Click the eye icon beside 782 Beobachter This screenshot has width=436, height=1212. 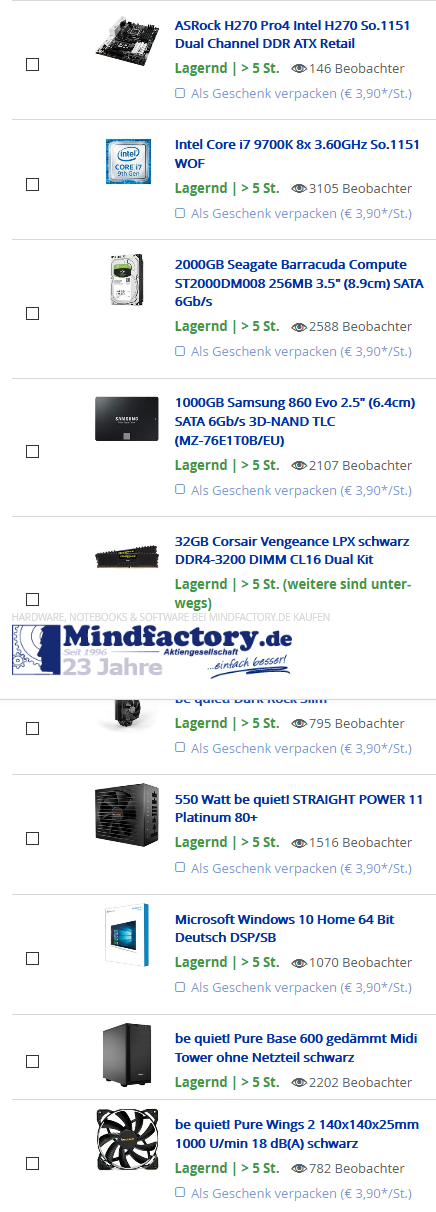point(299,1169)
